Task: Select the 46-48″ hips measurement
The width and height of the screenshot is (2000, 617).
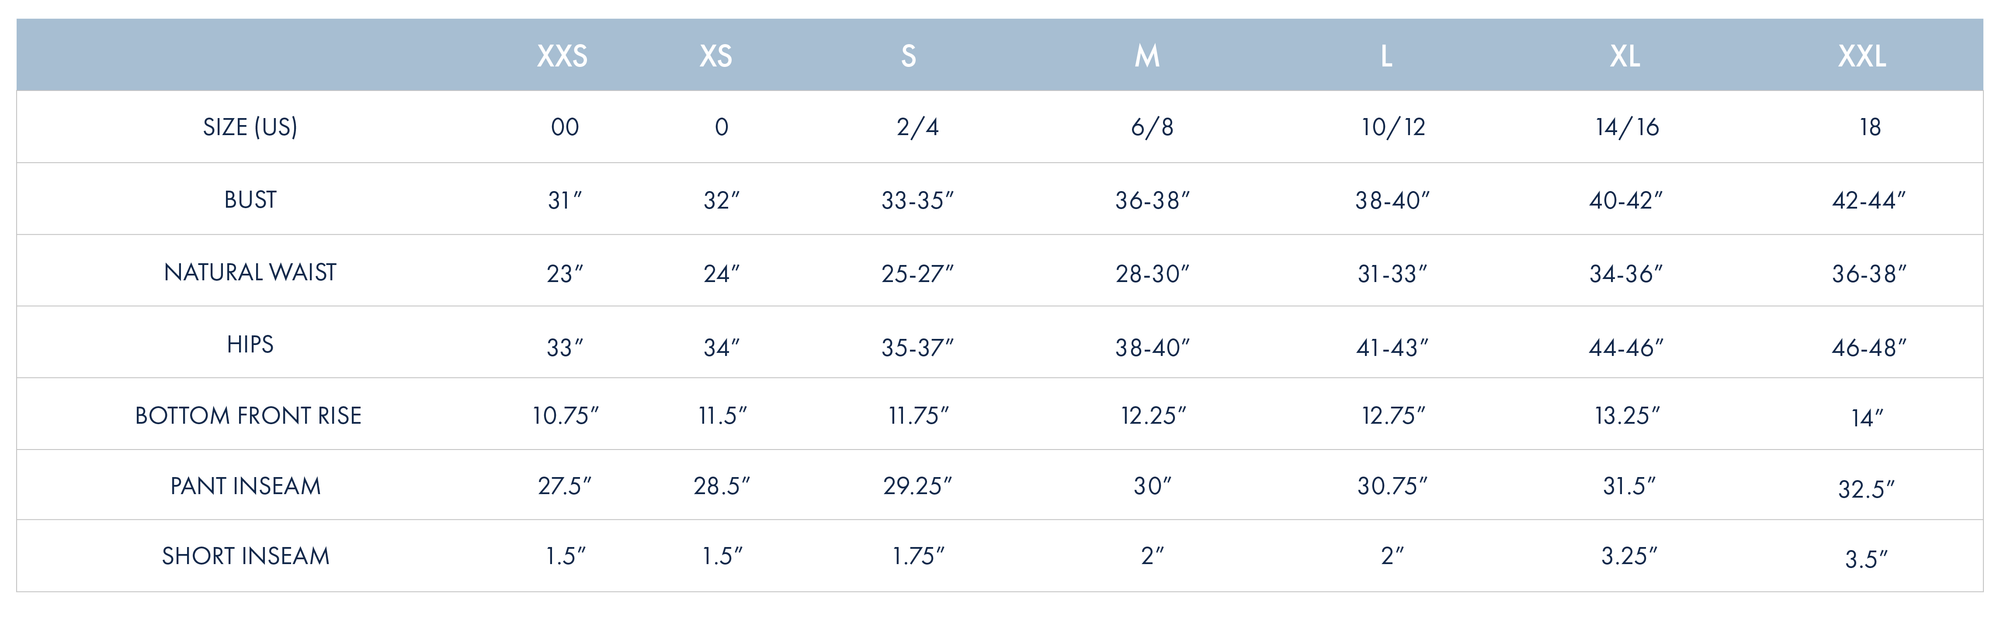Action: point(1869,348)
